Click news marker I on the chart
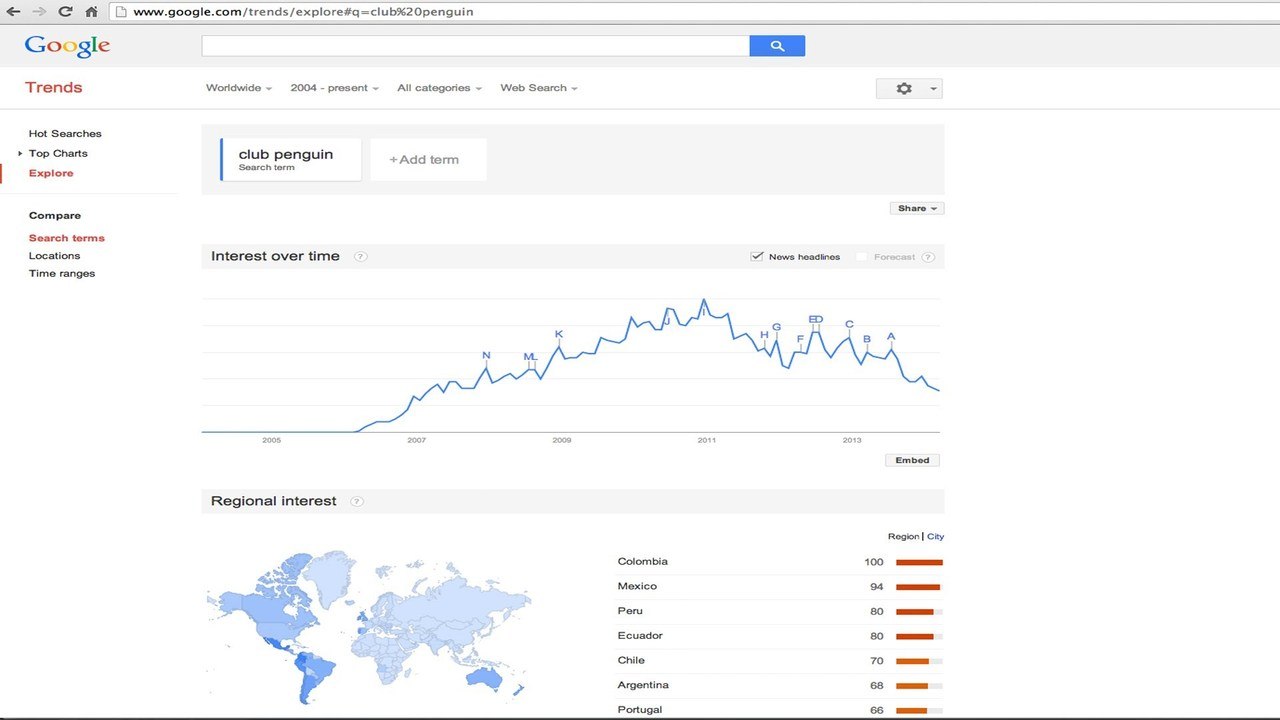The width and height of the screenshot is (1280, 720). pos(704,312)
